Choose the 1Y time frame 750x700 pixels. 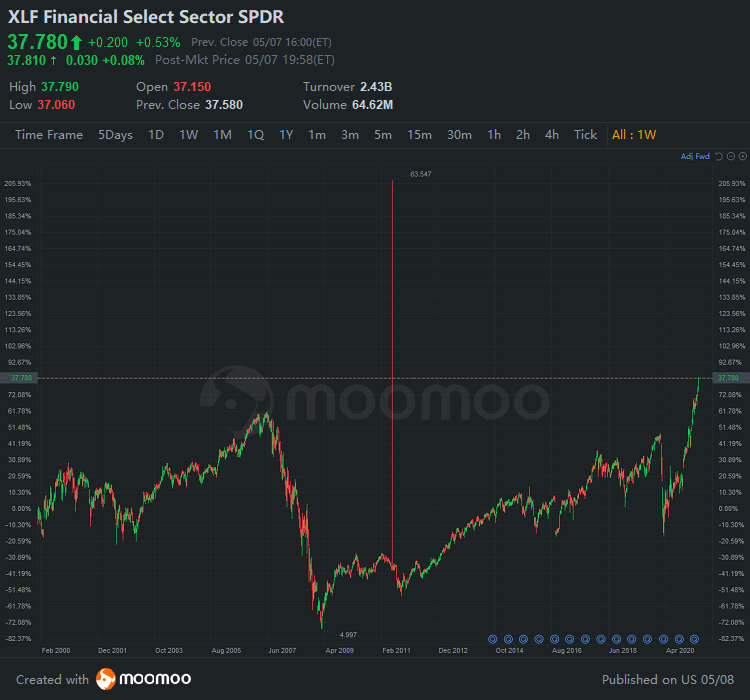286,135
